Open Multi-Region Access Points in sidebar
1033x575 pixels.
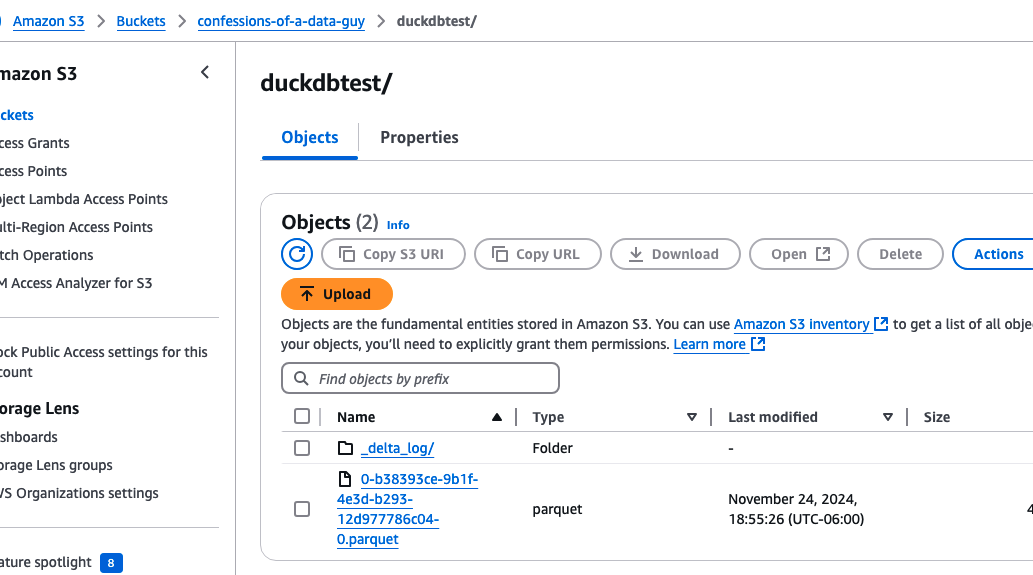[x=76, y=227]
